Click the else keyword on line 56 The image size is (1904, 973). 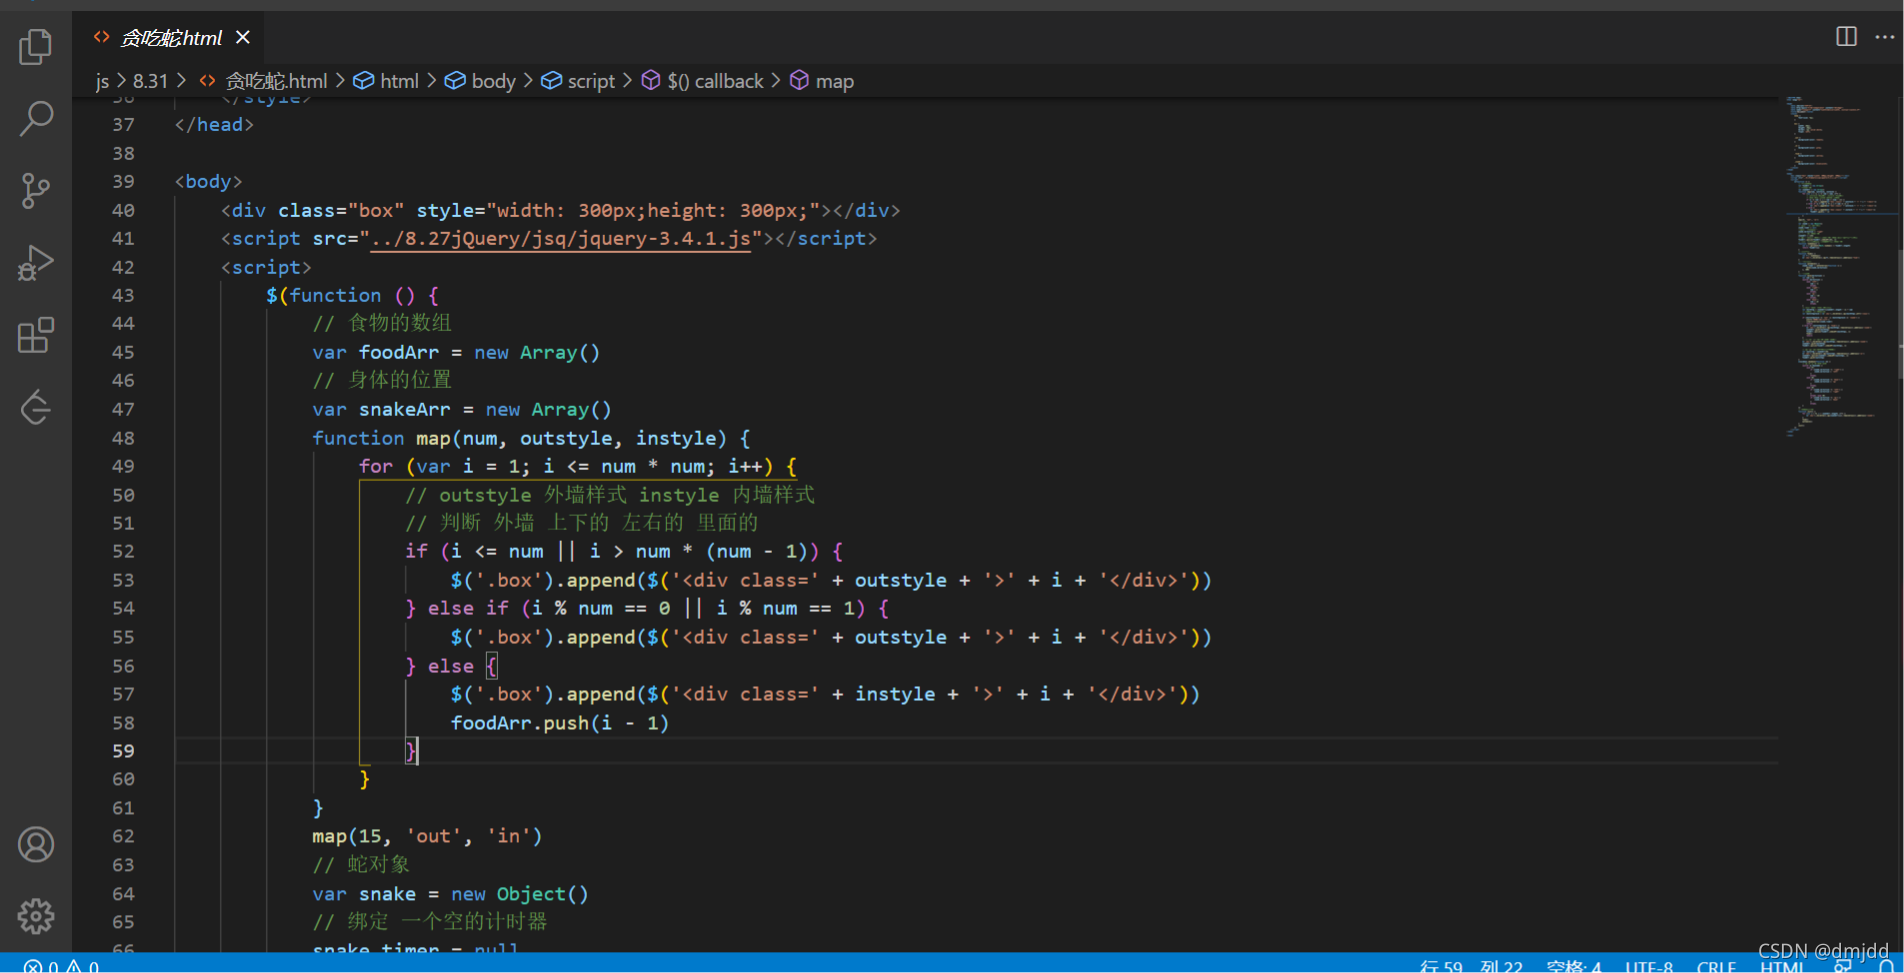[x=451, y=666]
